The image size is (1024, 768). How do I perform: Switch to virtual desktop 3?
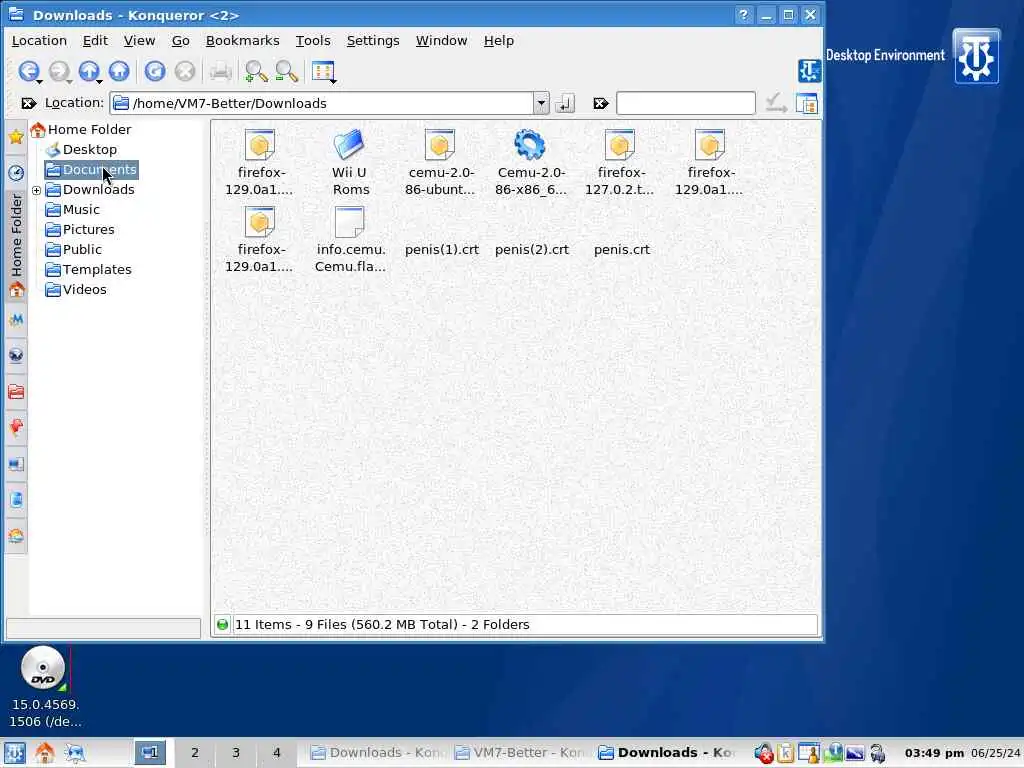(x=236, y=752)
